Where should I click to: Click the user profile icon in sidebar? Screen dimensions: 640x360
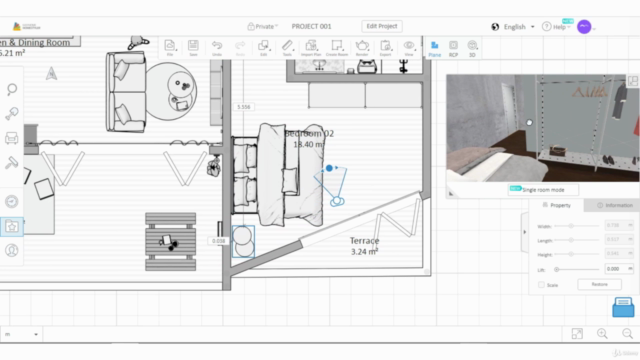12,250
